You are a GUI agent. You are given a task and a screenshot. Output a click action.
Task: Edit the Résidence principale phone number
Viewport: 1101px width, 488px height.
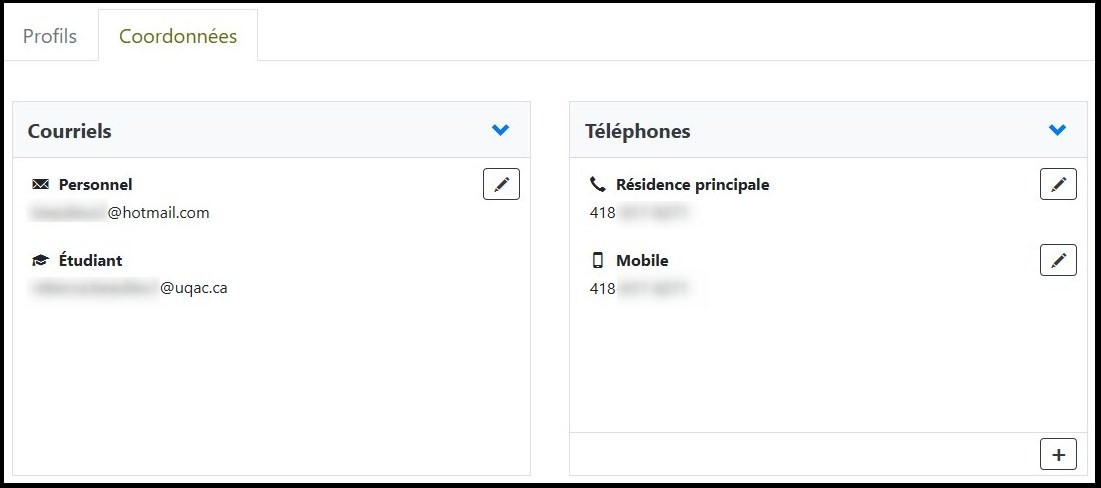point(1058,184)
